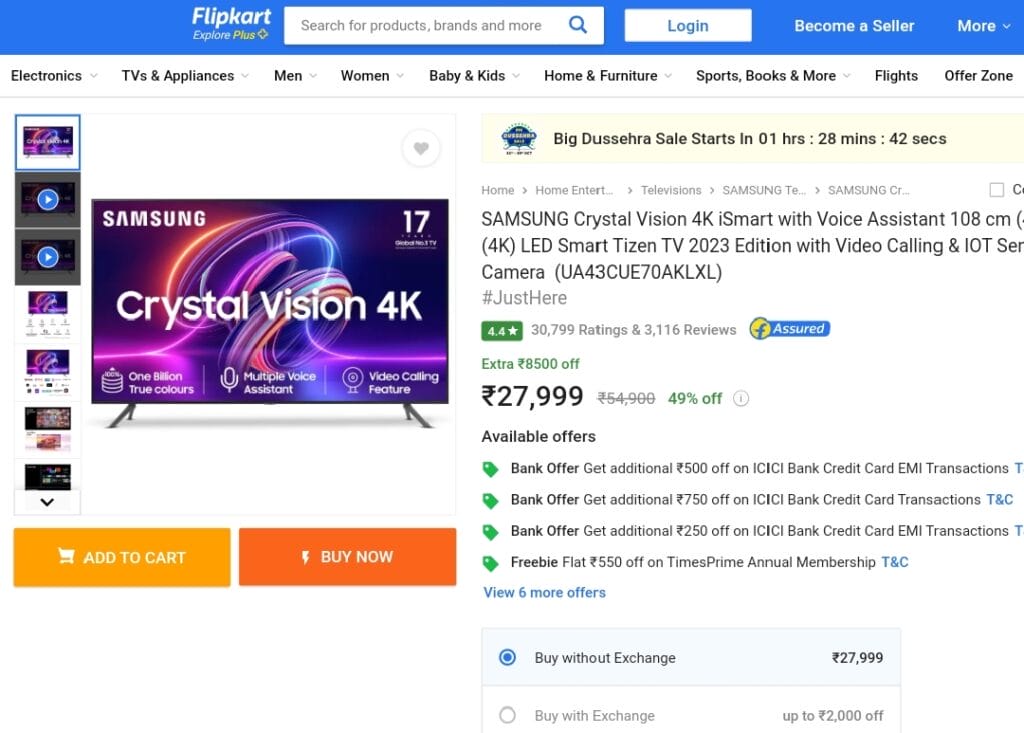Click the Flipkart Assured badge
The image size is (1024, 733).
point(790,329)
